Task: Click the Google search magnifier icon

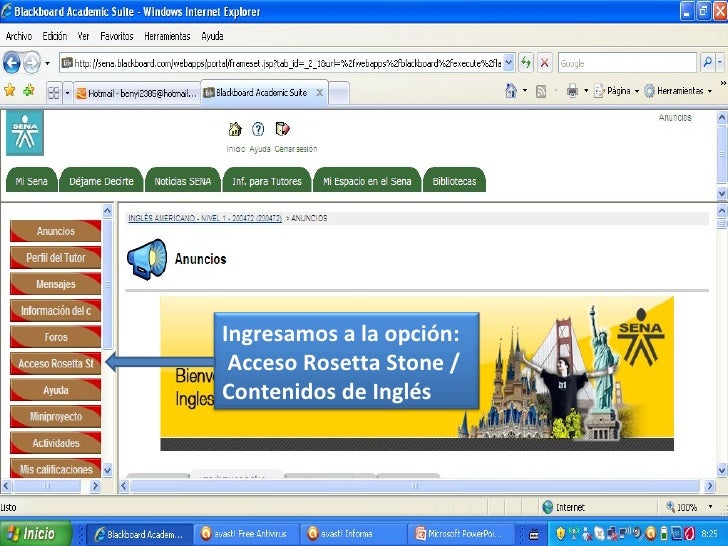Action: 707,63
